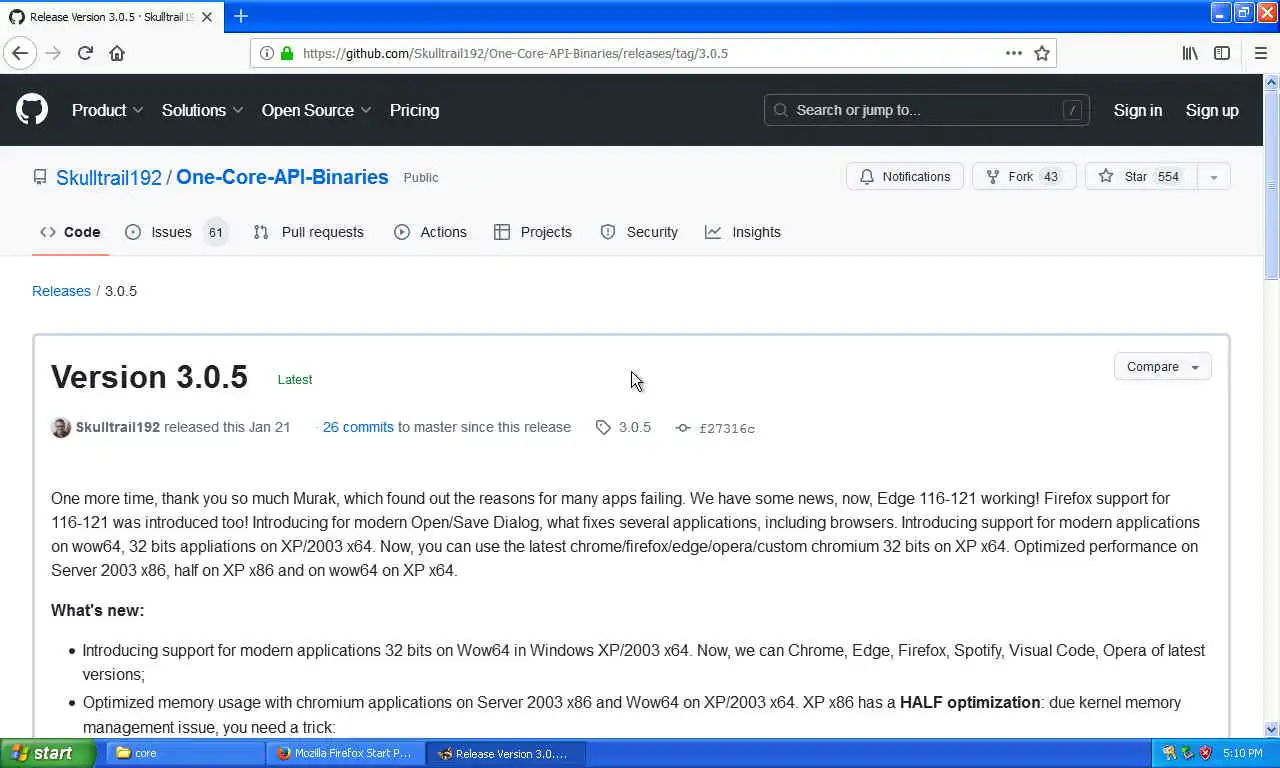
Task: Open the green padlock connection details
Action: [287, 53]
